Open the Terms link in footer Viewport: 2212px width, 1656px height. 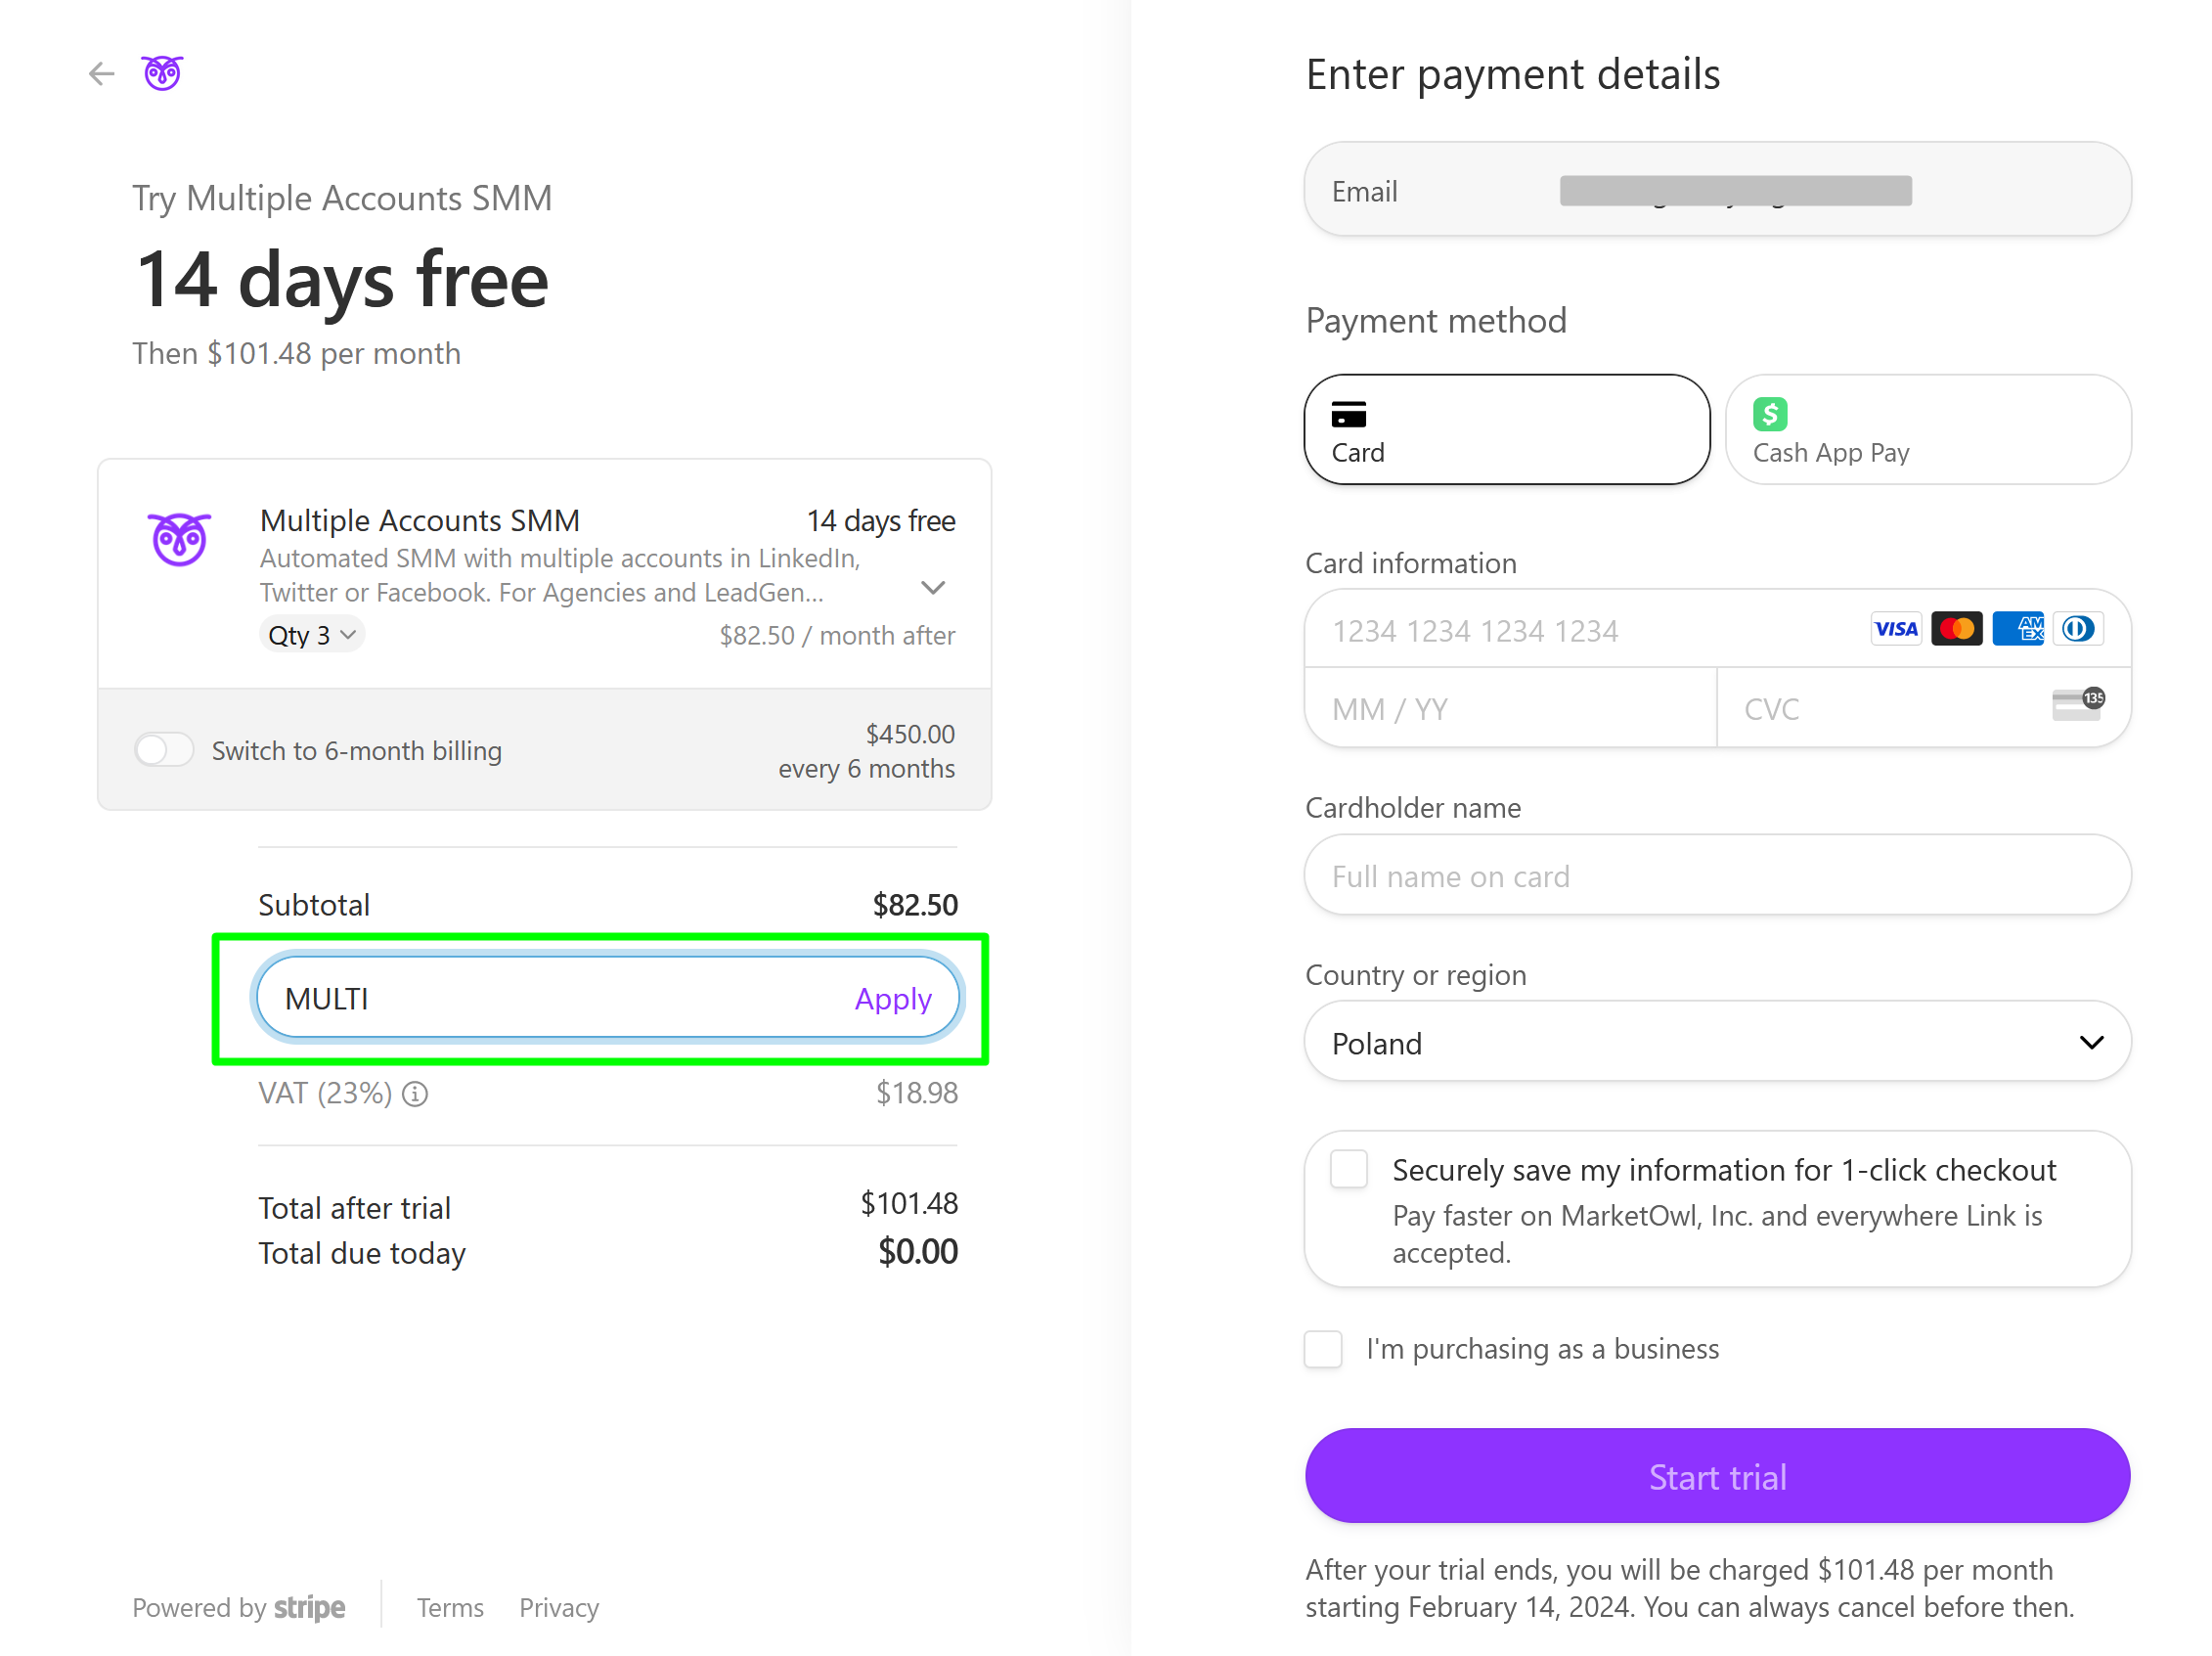point(450,1608)
